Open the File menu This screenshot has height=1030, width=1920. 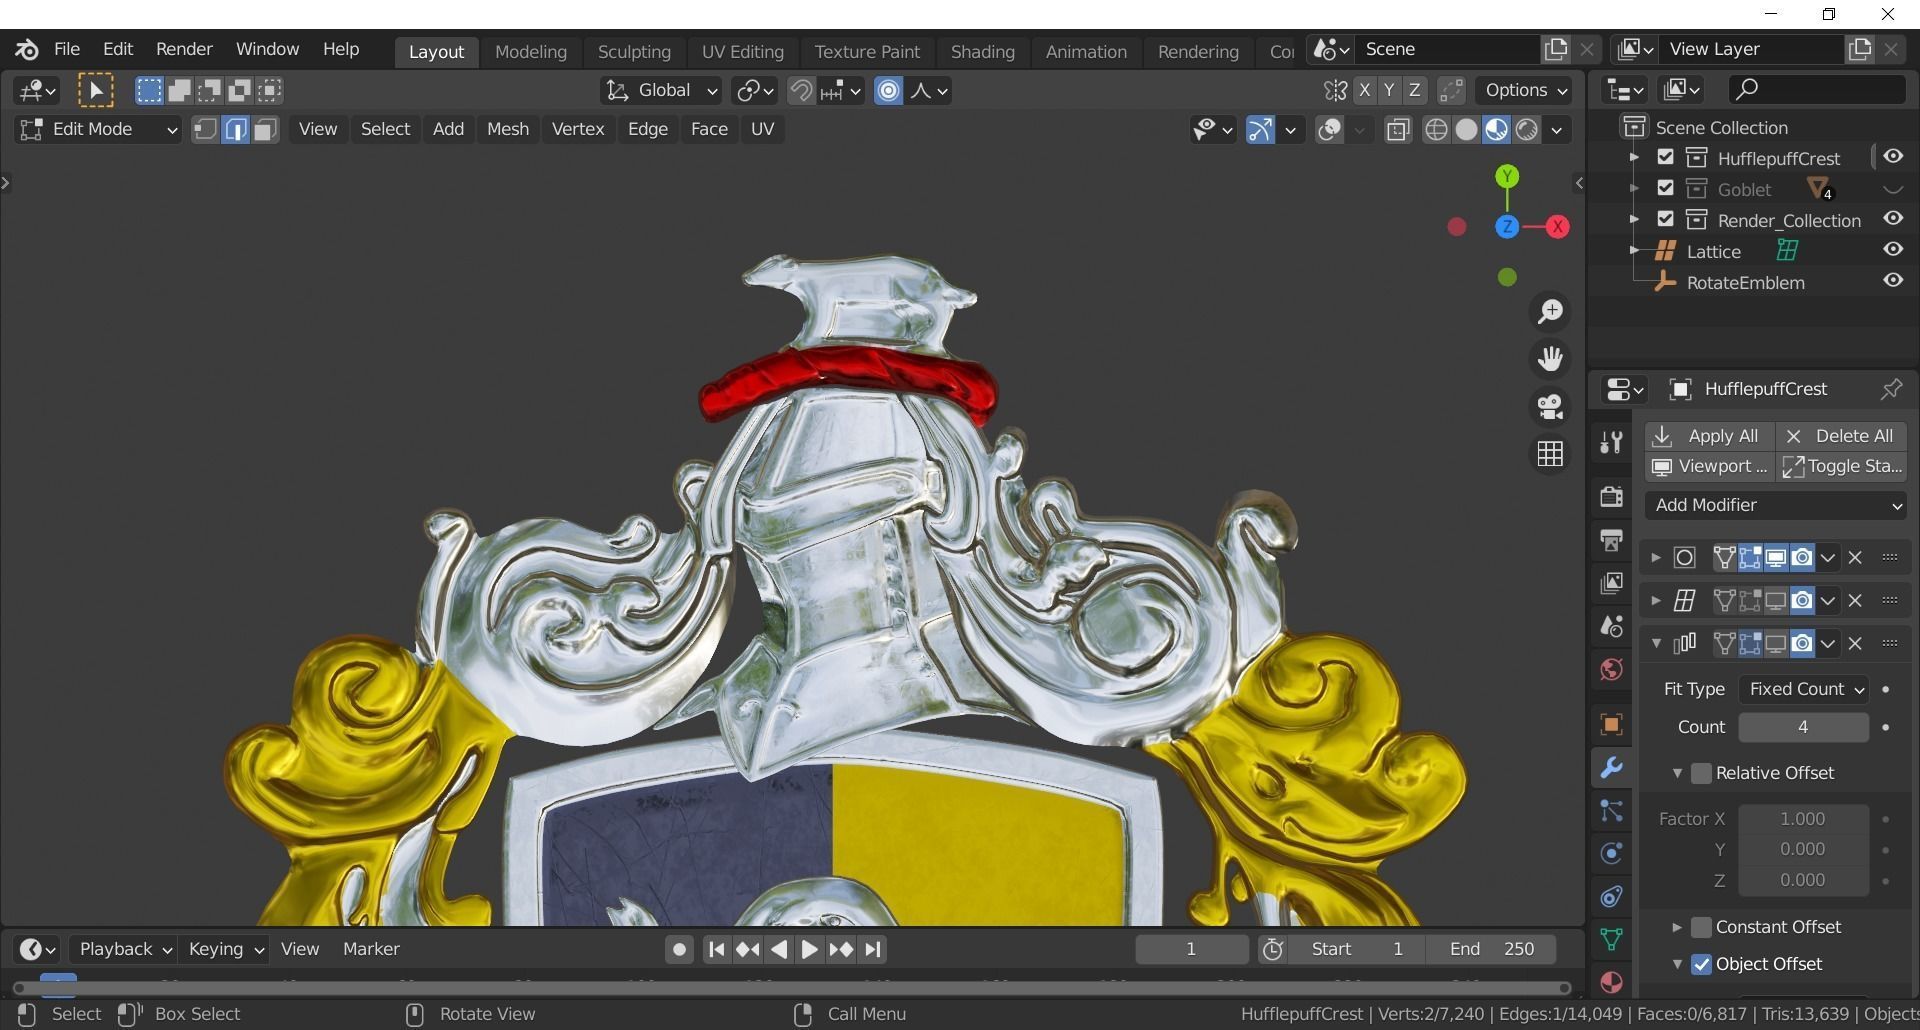67,49
